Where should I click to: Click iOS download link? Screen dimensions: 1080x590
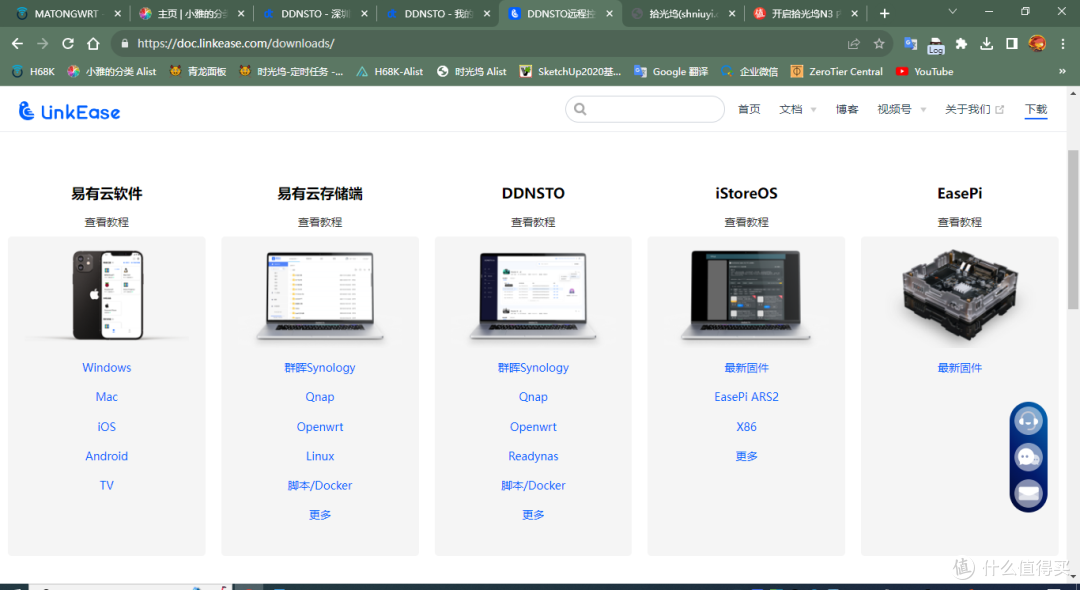pos(107,427)
